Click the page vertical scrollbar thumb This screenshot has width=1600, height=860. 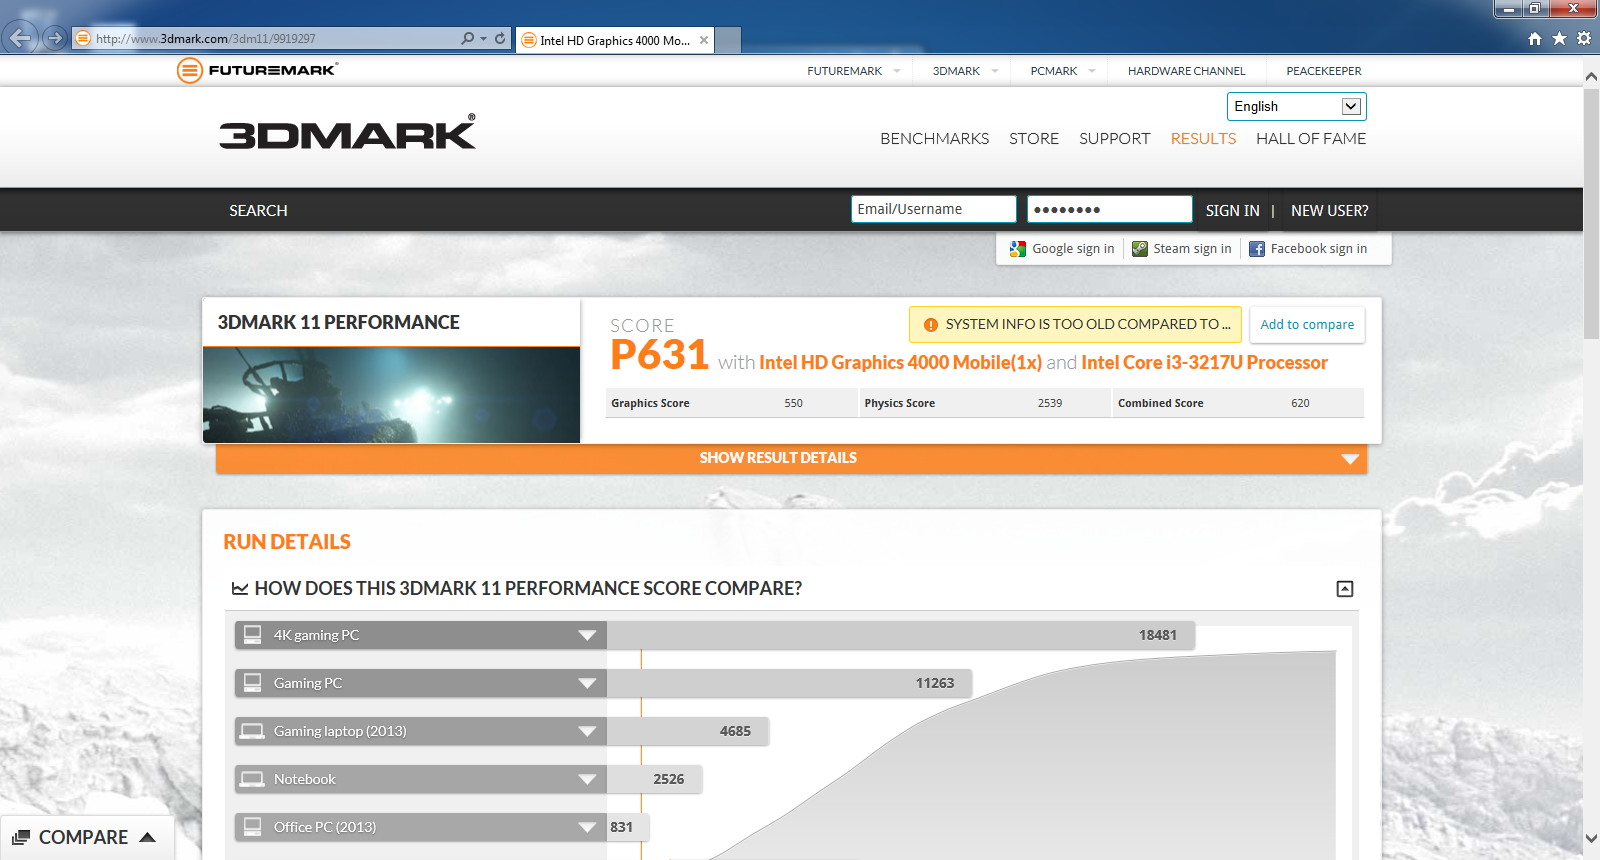coord(1591,214)
